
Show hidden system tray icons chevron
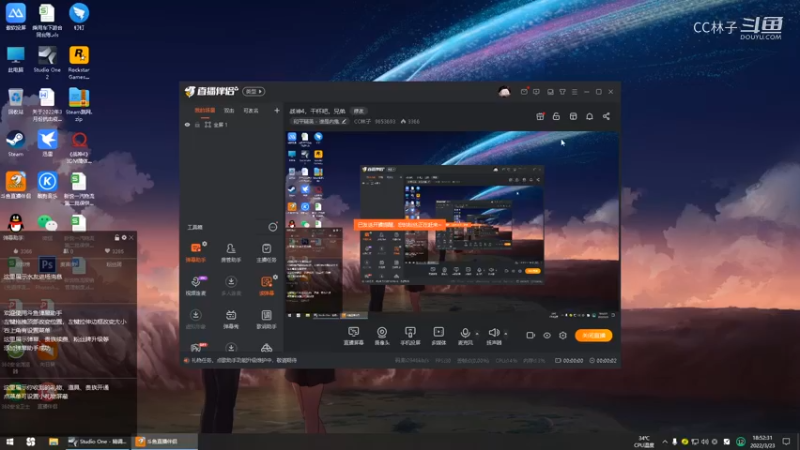point(665,441)
